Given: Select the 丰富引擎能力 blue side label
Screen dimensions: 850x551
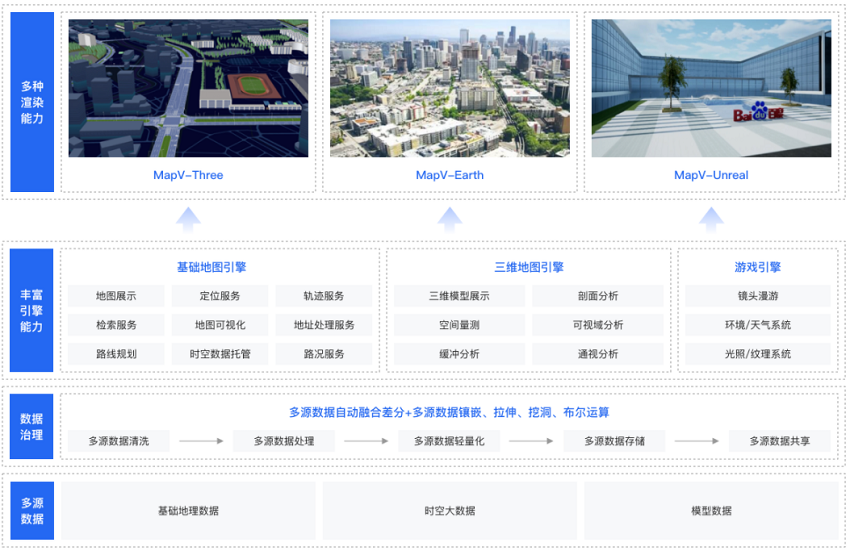Looking at the screenshot, I should [31, 310].
